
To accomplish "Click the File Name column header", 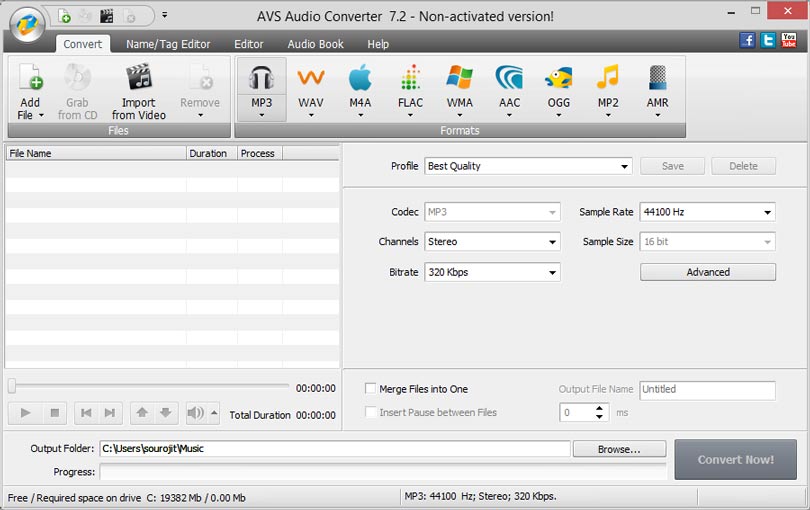I will pyautogui.click(x=96, y=153).
